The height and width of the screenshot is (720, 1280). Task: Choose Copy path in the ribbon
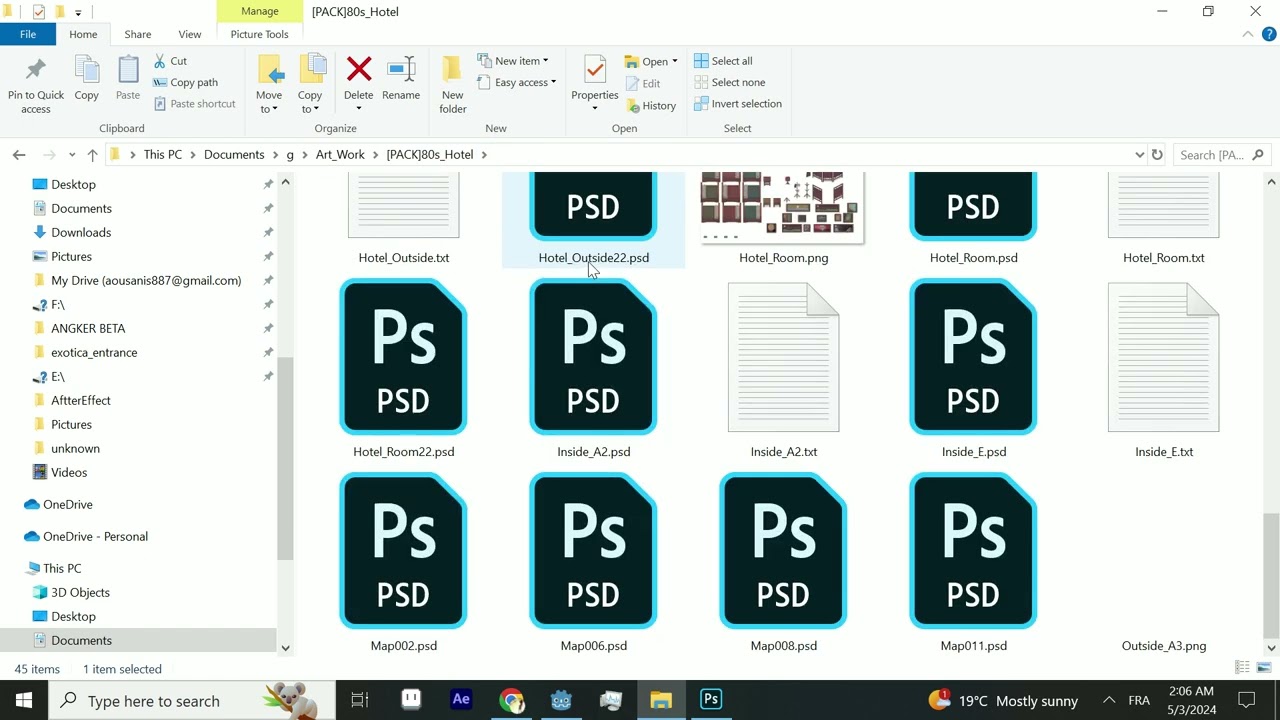(x=186, y=83)
